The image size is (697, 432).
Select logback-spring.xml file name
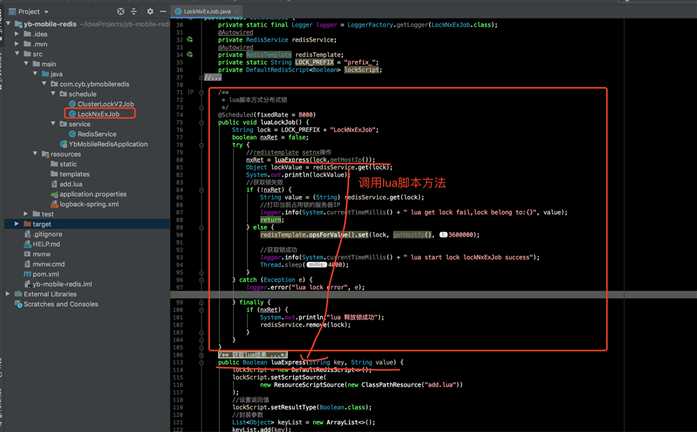[x=89, y=204]
